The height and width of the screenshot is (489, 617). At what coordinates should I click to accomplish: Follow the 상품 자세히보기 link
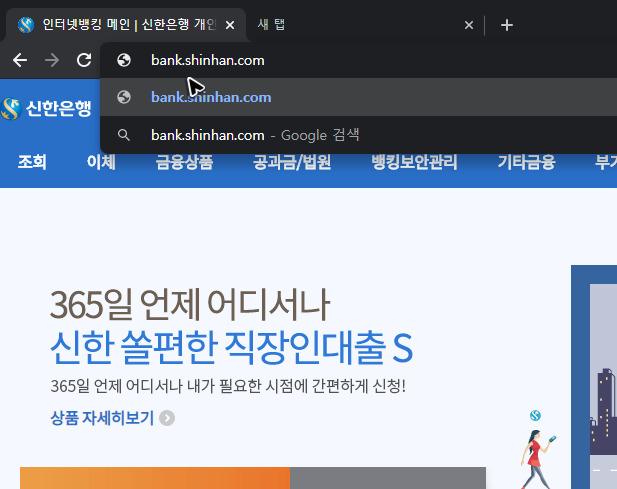(x=102, y=418)
